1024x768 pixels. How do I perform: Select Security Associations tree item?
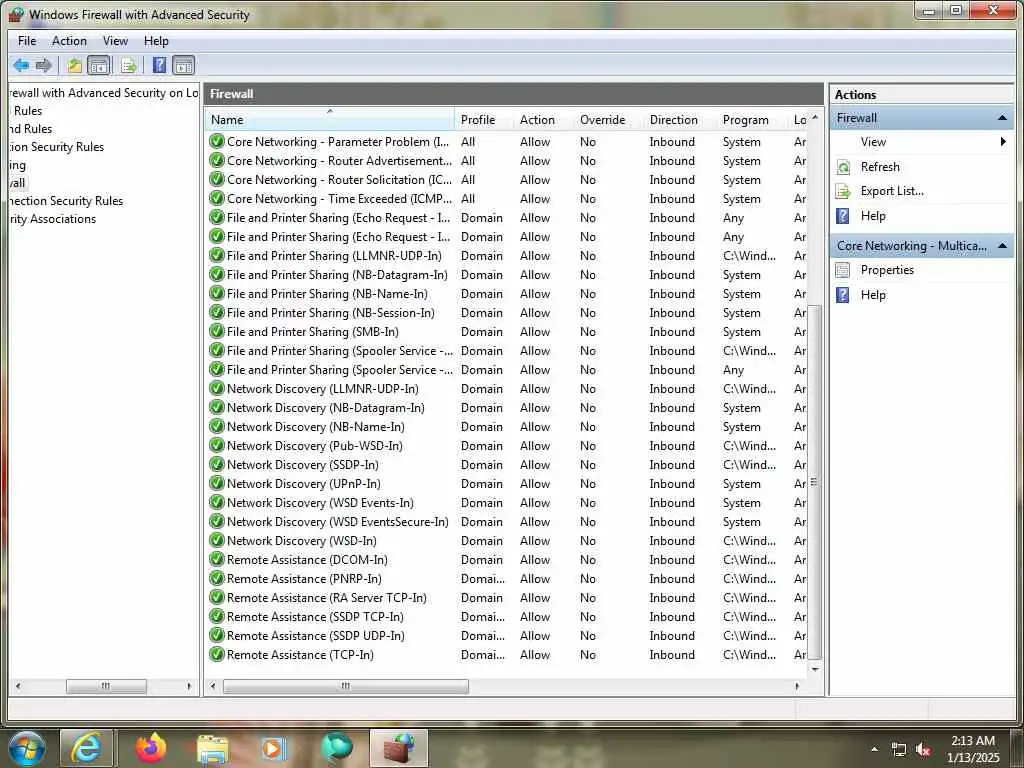tap(53, 219)
